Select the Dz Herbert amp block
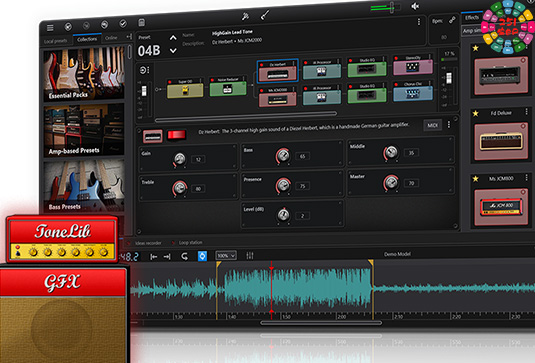This screenshot has height=363, width=535. [277, 71]
